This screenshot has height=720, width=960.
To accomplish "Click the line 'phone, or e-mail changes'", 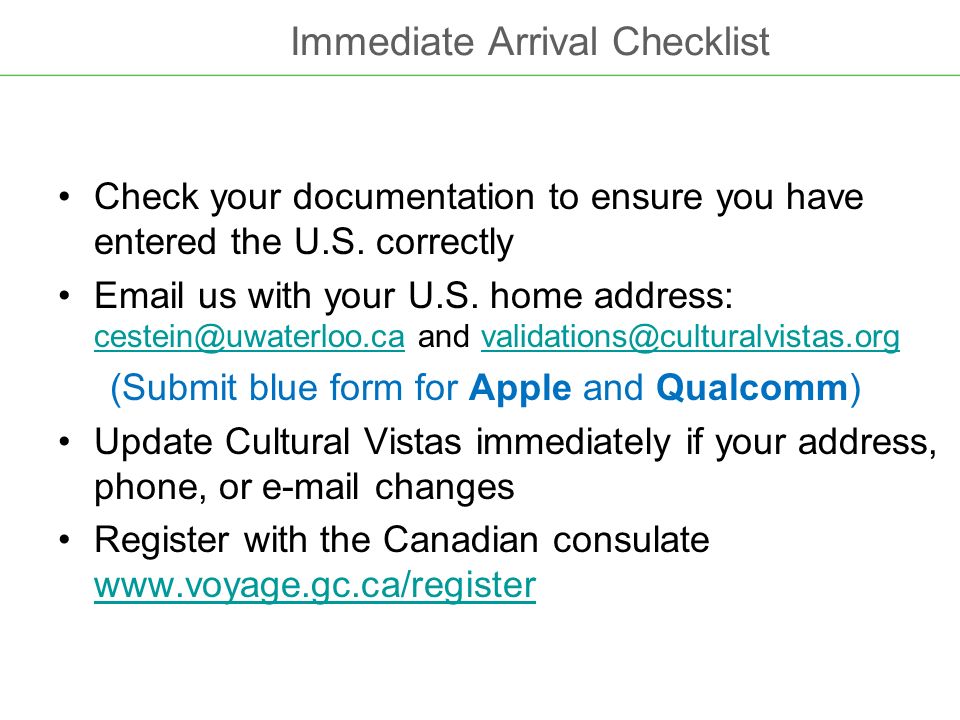I will [x=304, y=489].
